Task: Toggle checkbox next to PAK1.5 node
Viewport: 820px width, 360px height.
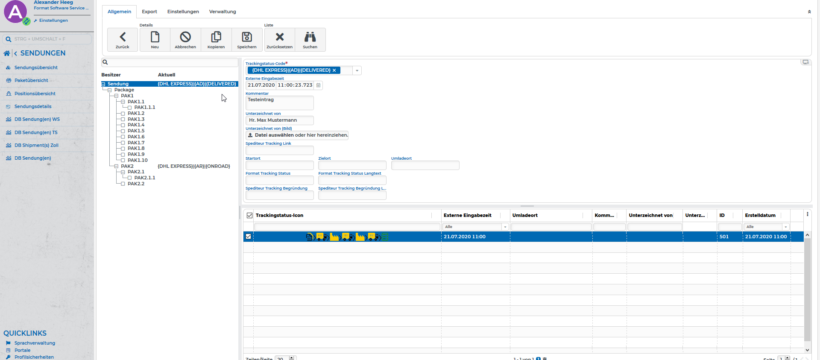Action: [123, 131]
